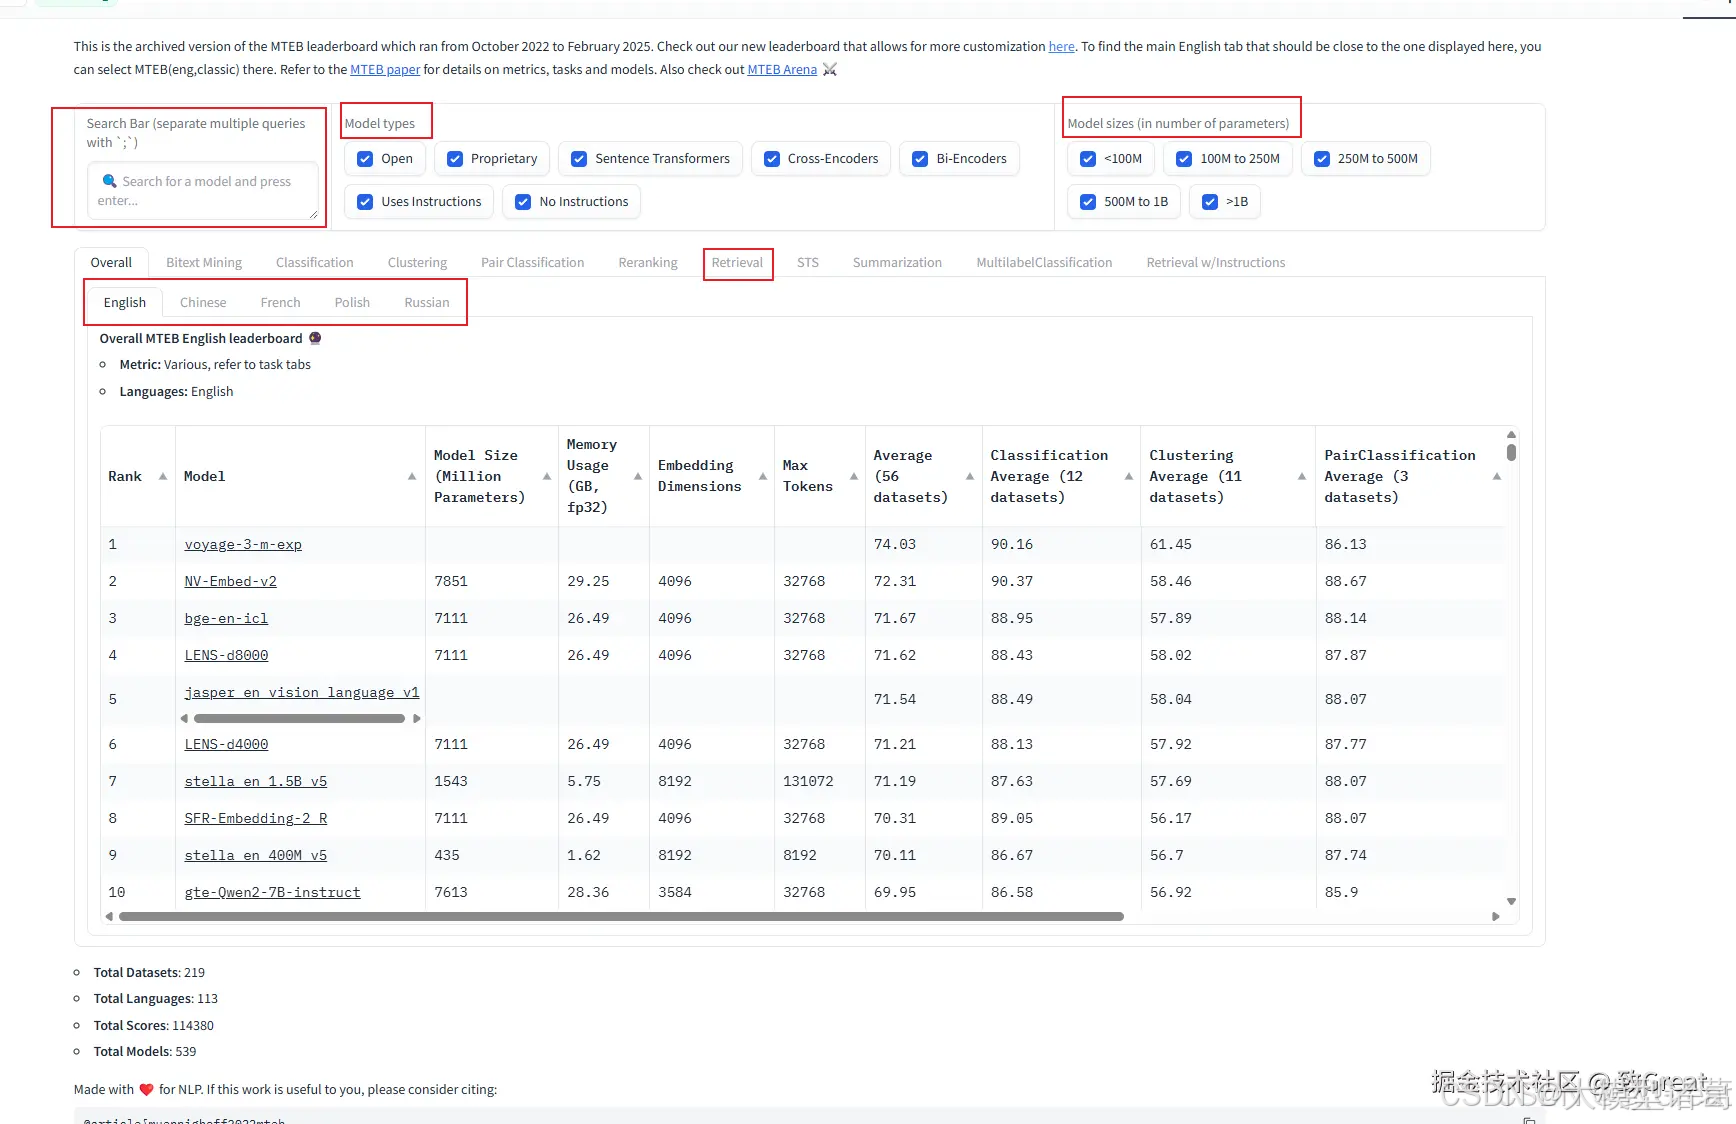Toggle Bi-Encoders checkbox
Image resolution: width=1736 pixels, height=1124 pixels.
click(920, 159)
